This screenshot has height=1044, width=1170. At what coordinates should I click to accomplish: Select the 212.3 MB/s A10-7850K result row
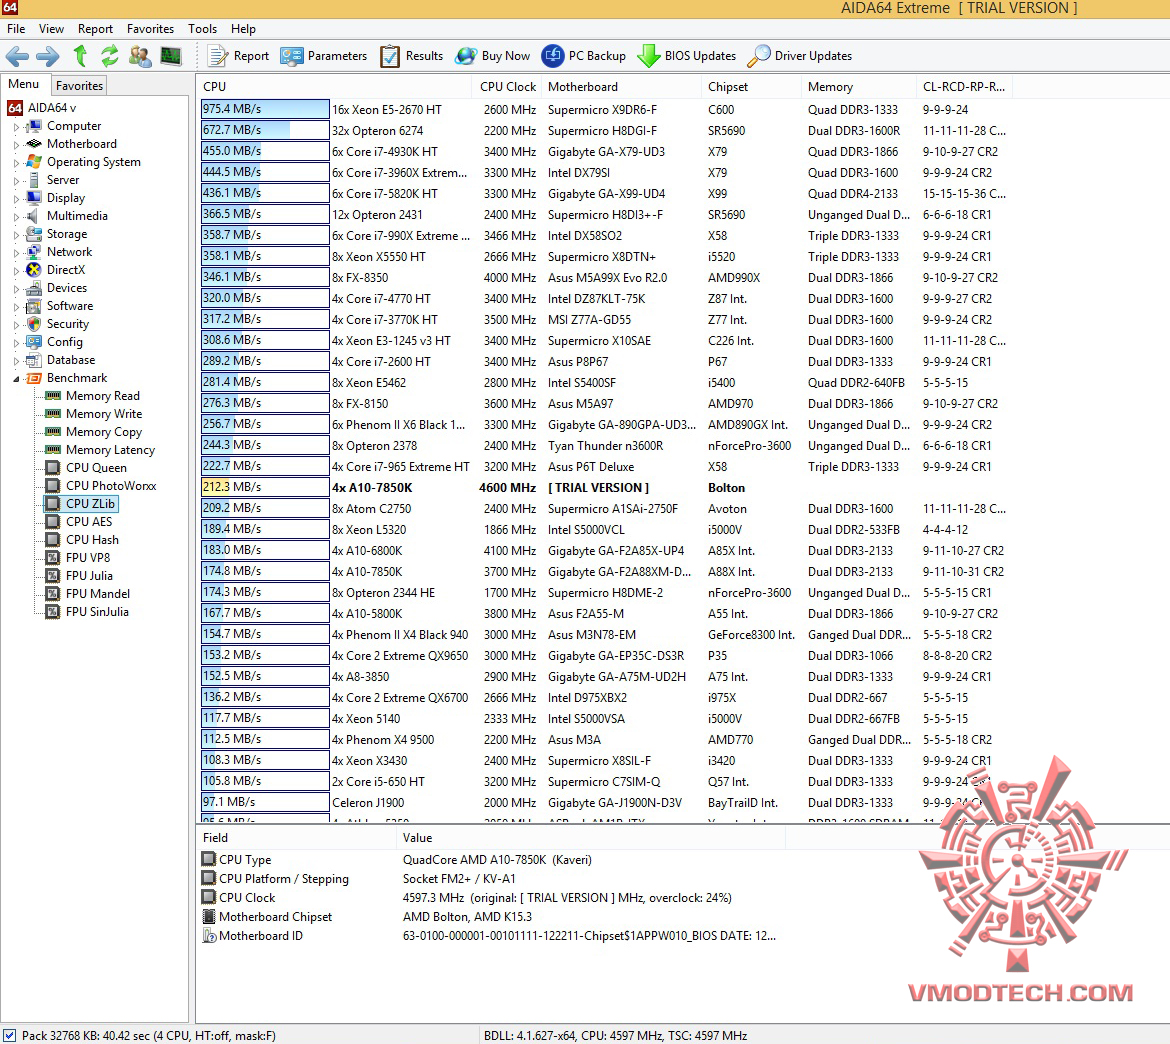(x=604, y=487)
